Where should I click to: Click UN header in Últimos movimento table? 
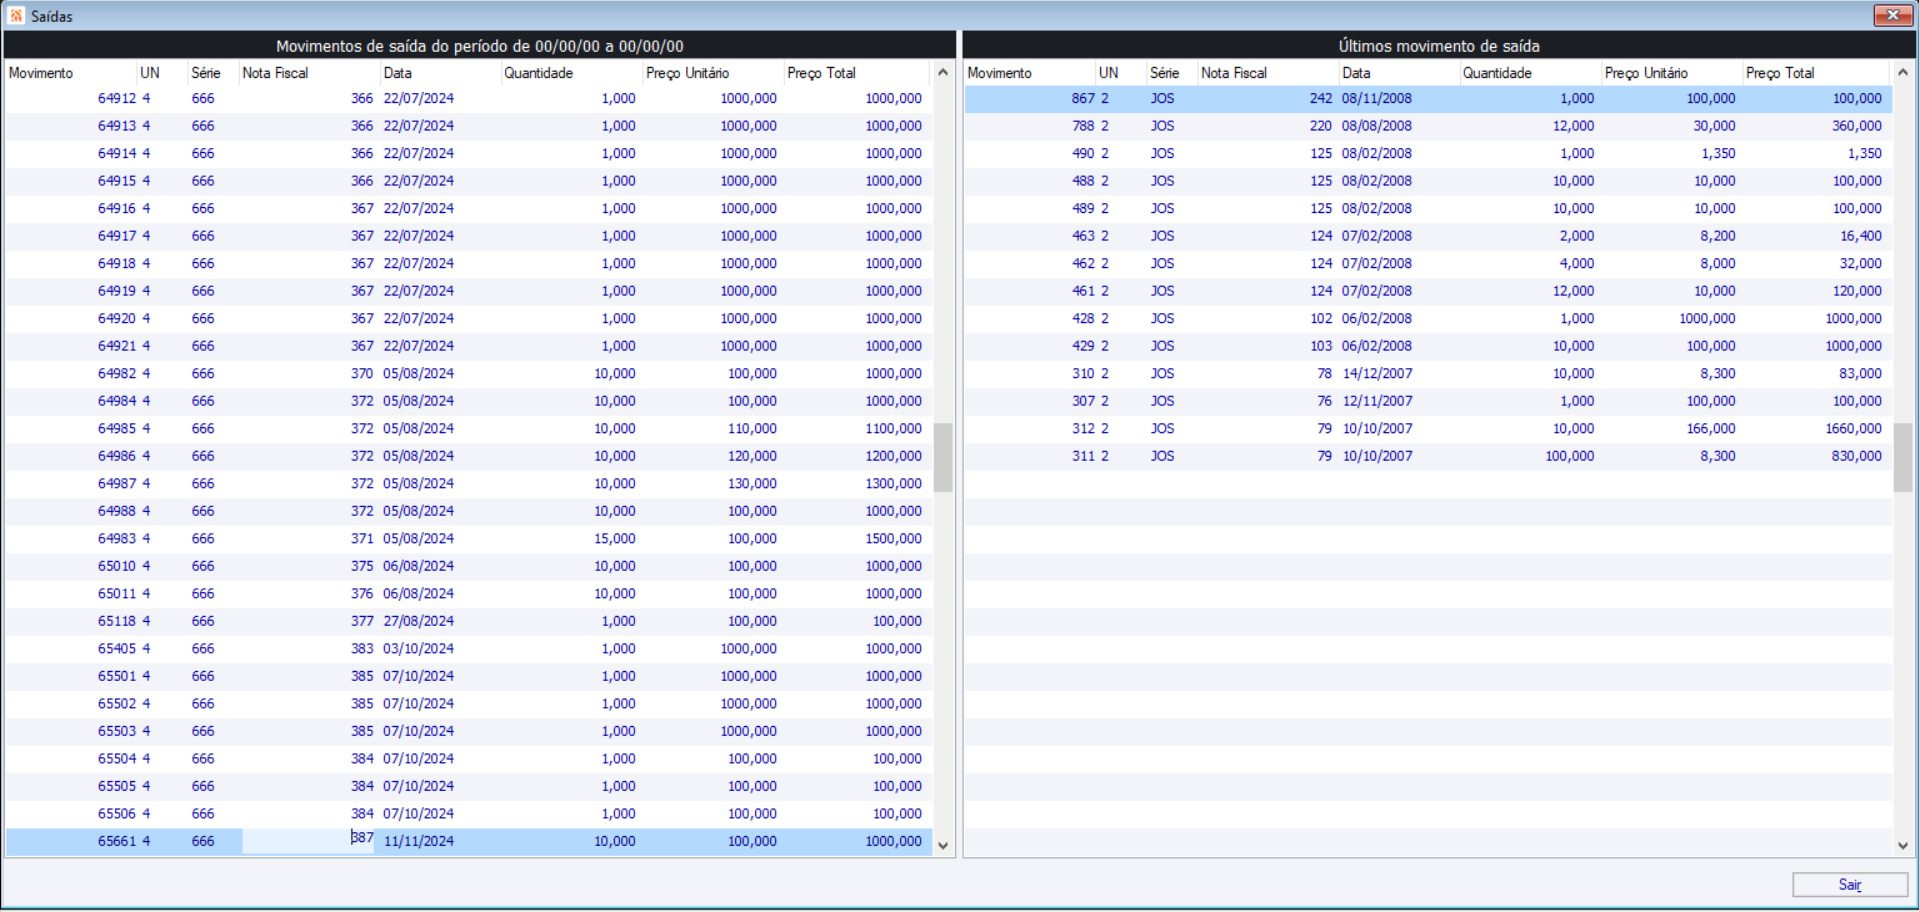(1121, 73)
